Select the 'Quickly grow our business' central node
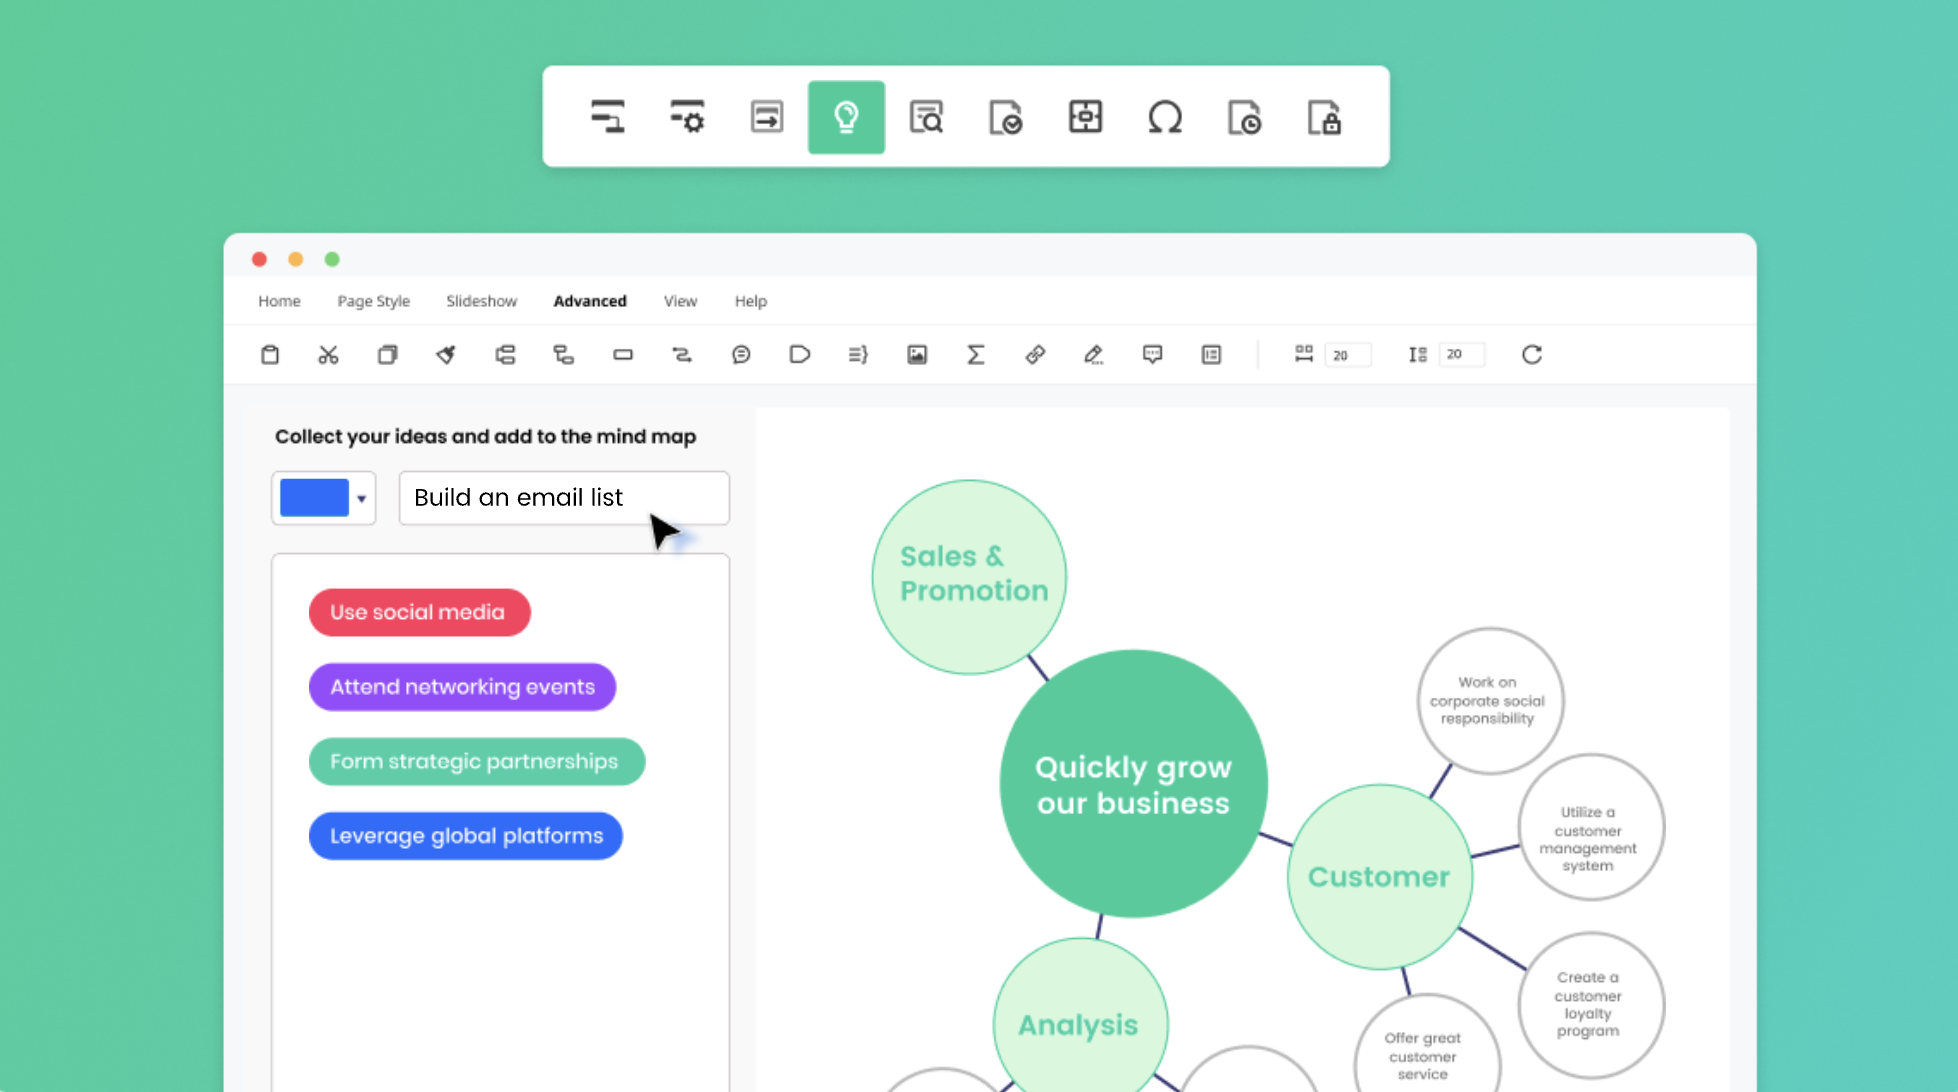Image resolution: width=1958 pixels, height=1092 pixels. pyautogui.click(x=1133, y=785)
